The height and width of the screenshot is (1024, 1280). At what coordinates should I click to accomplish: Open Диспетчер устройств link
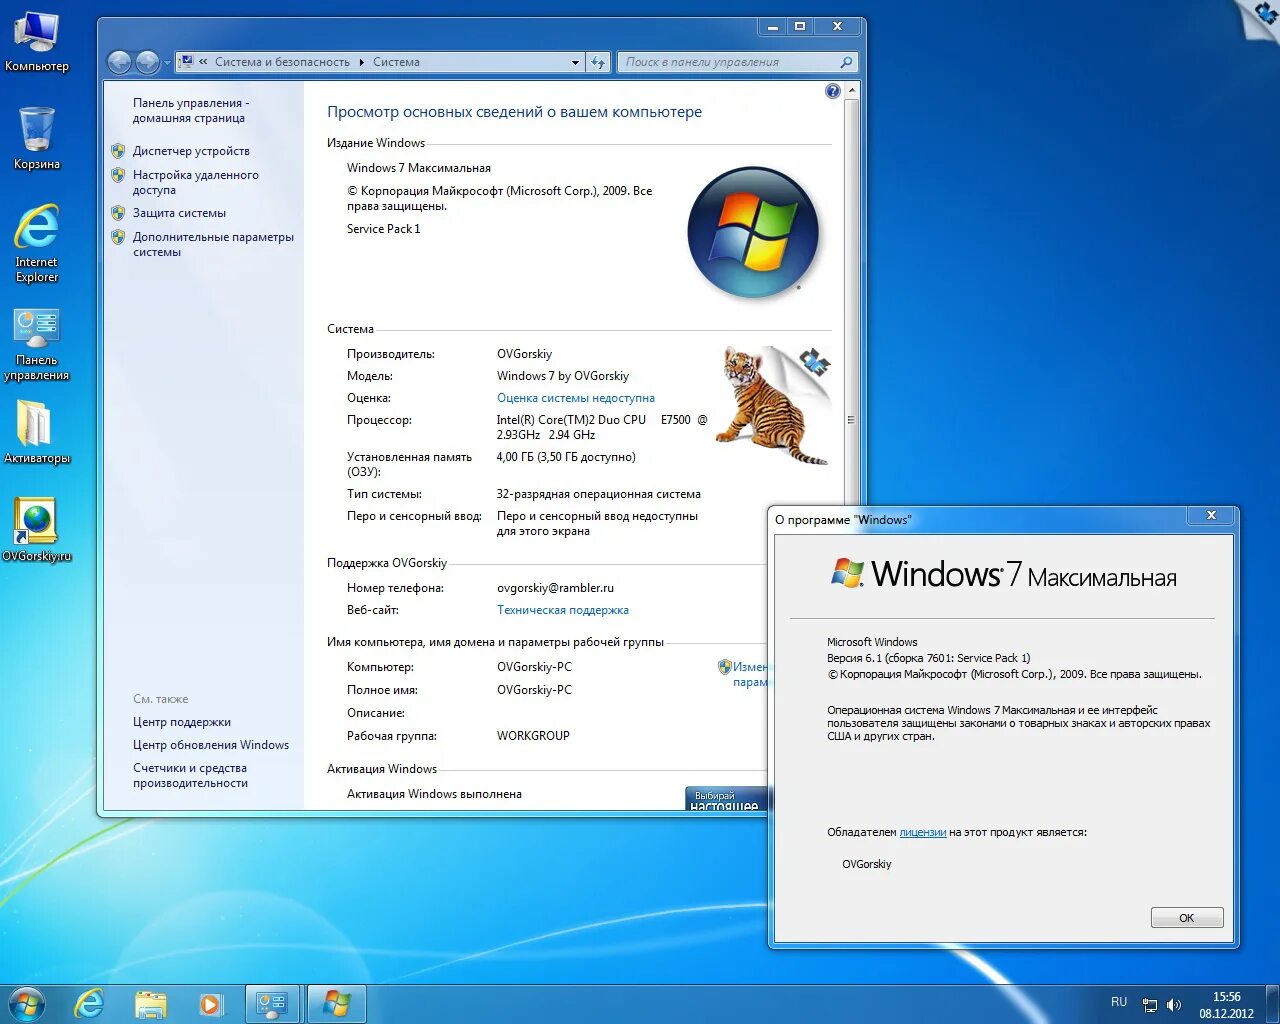pyautogui.click(x=191, y=151)
